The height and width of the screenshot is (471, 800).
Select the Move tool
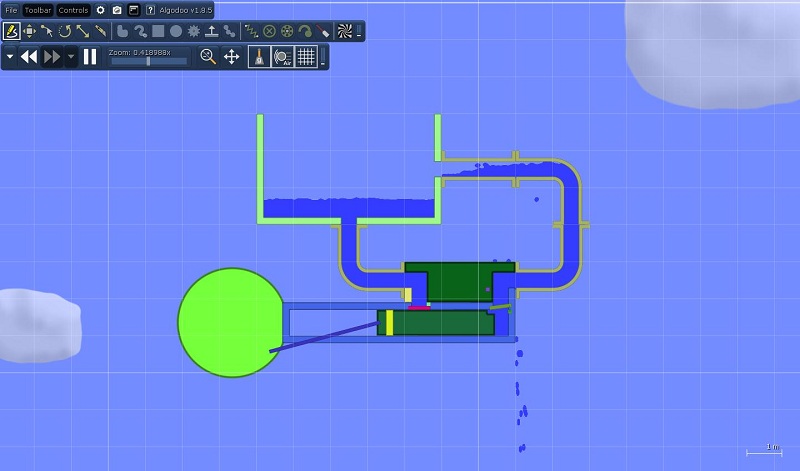[29, 31]
